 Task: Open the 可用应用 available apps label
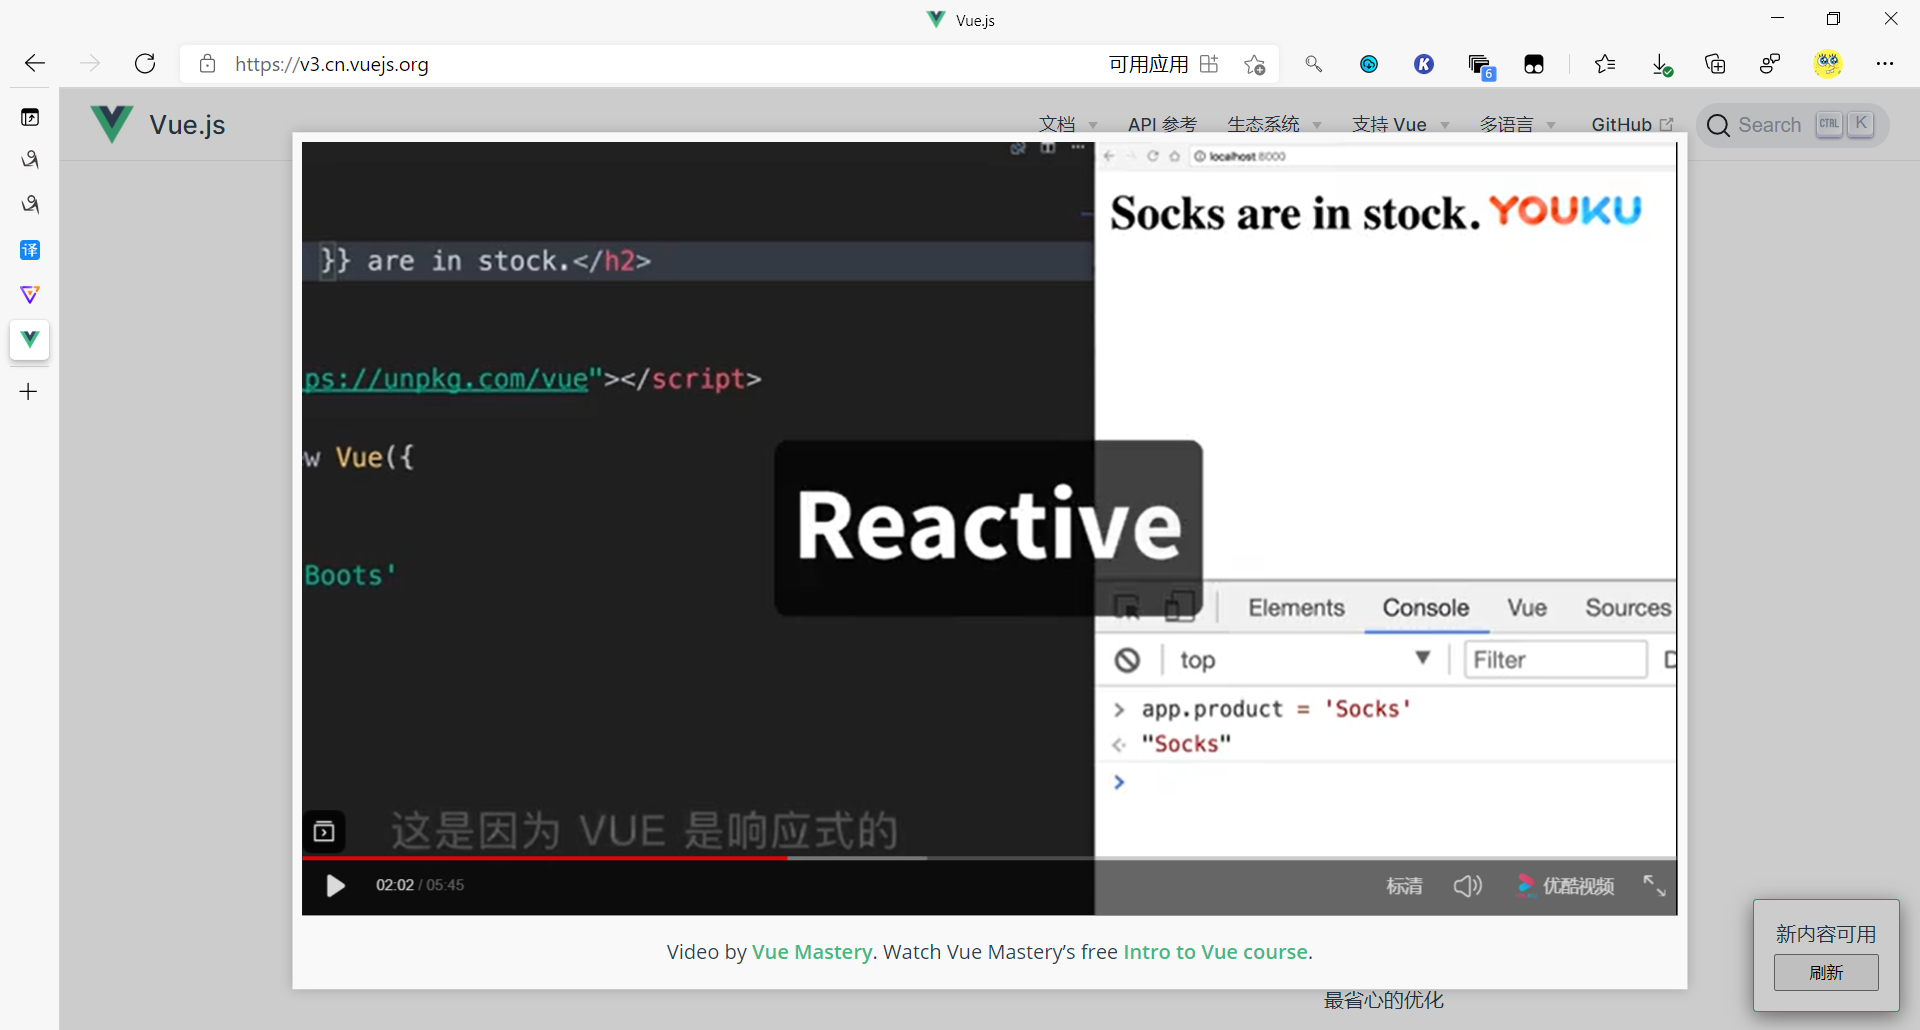pos(1148,64)
